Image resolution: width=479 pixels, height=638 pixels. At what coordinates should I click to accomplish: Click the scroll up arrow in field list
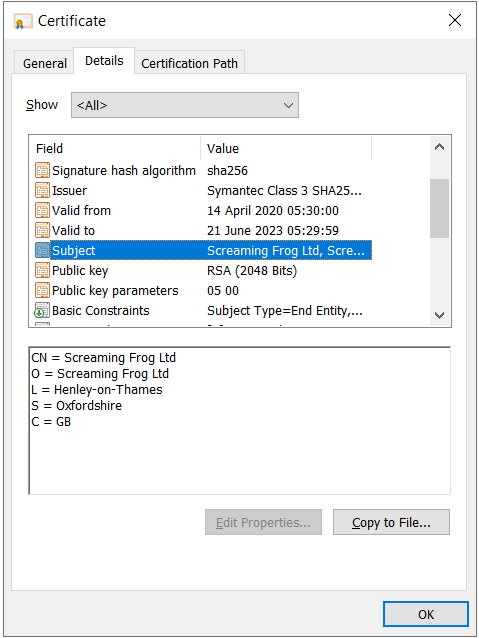440,147
